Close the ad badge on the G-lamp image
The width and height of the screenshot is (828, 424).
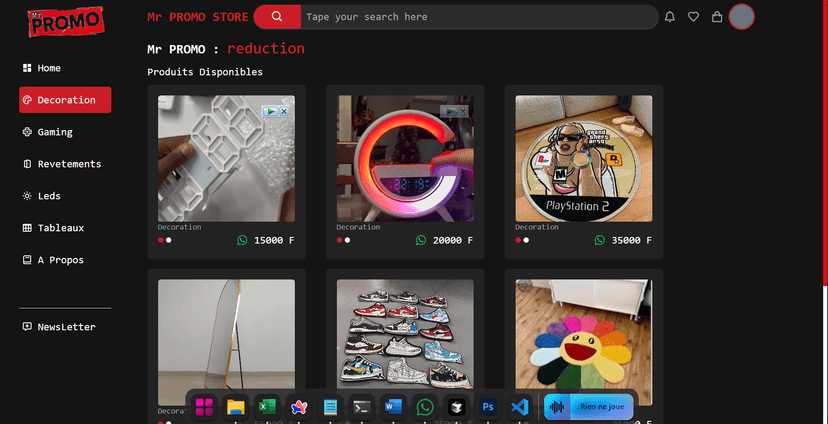click(463, 111)
